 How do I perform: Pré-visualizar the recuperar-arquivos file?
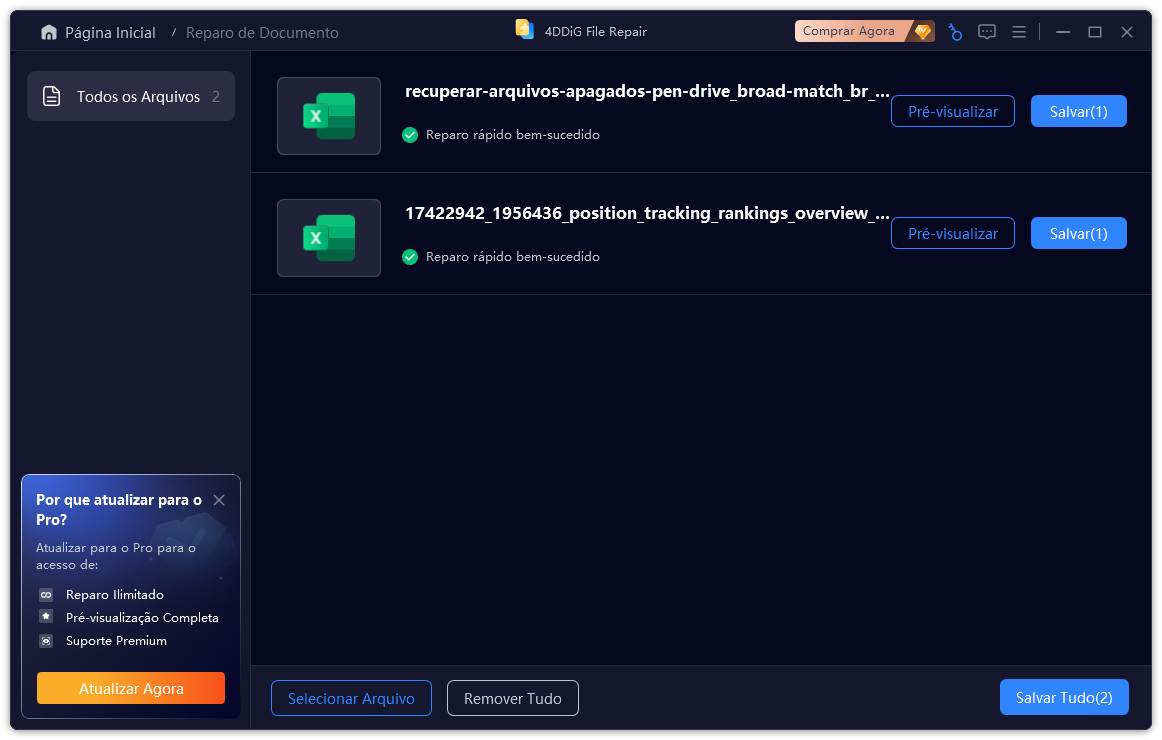point(952,111)
